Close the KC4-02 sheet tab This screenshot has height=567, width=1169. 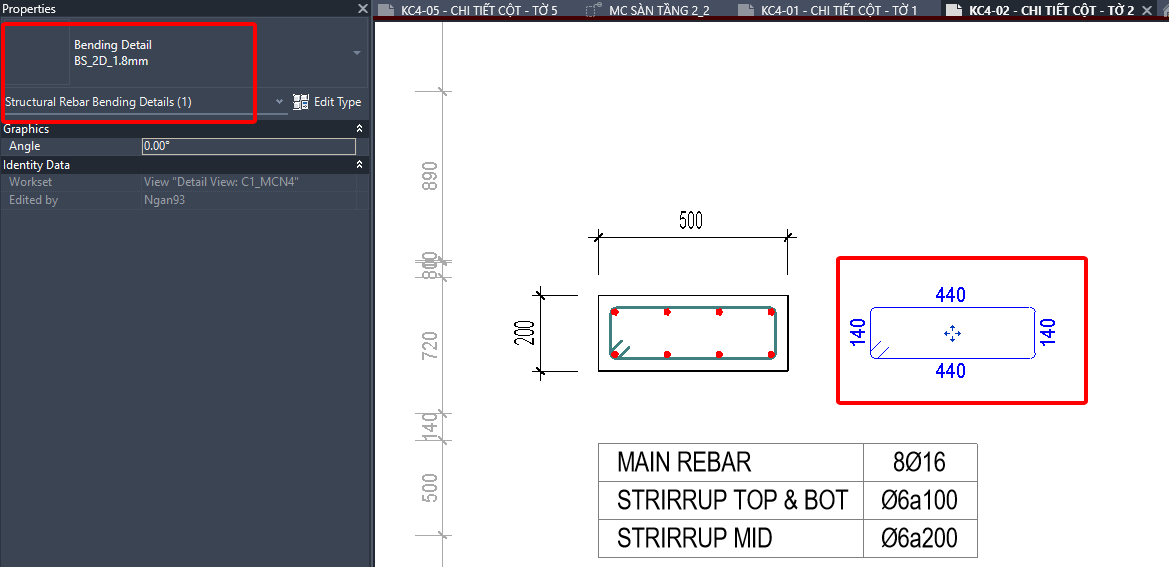click(1147, 10)
